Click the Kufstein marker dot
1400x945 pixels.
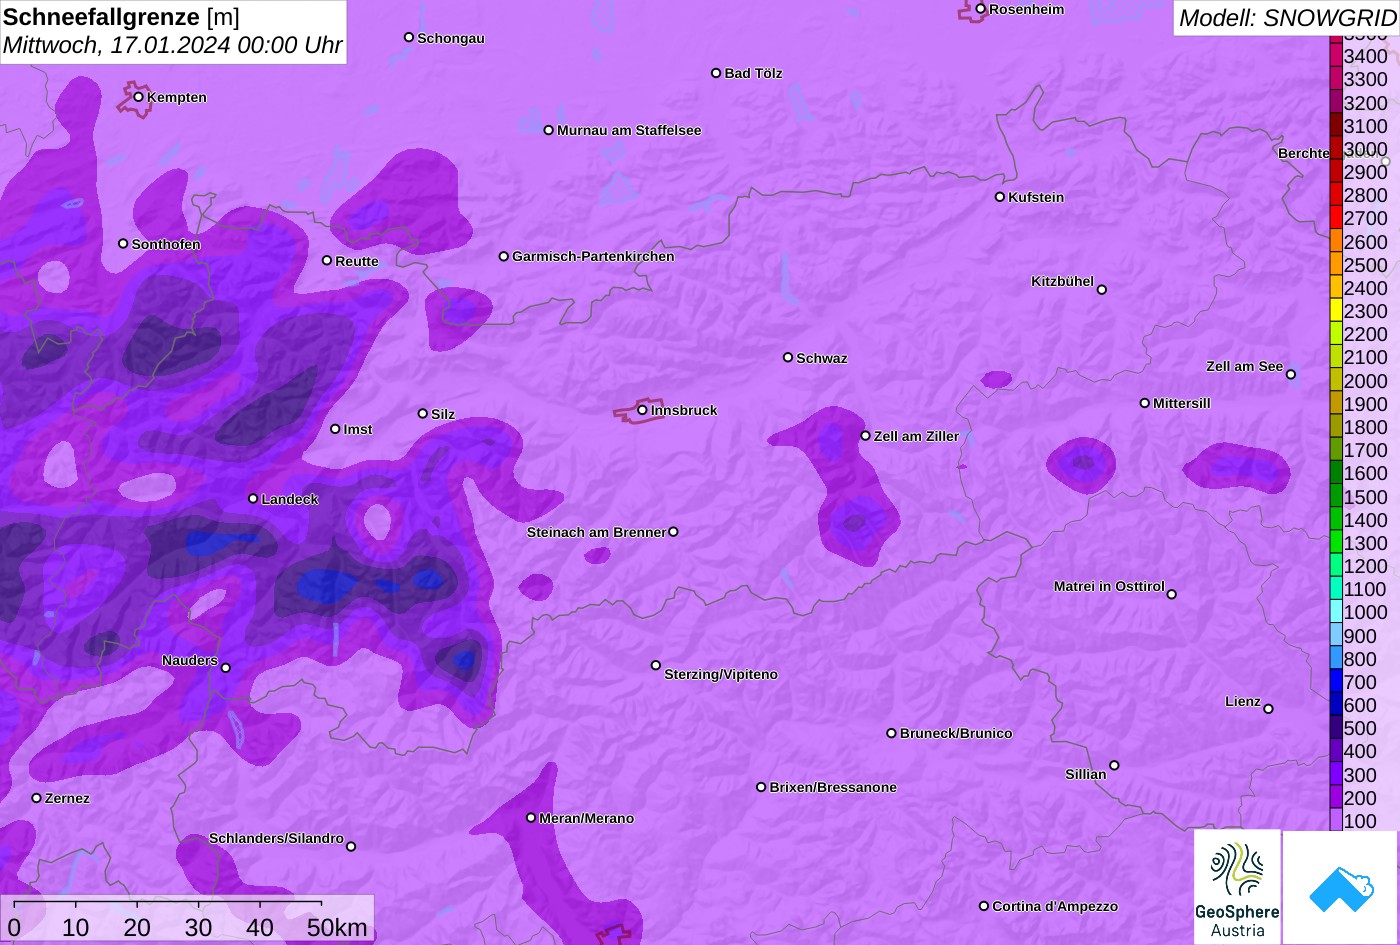pos(1000,197)
